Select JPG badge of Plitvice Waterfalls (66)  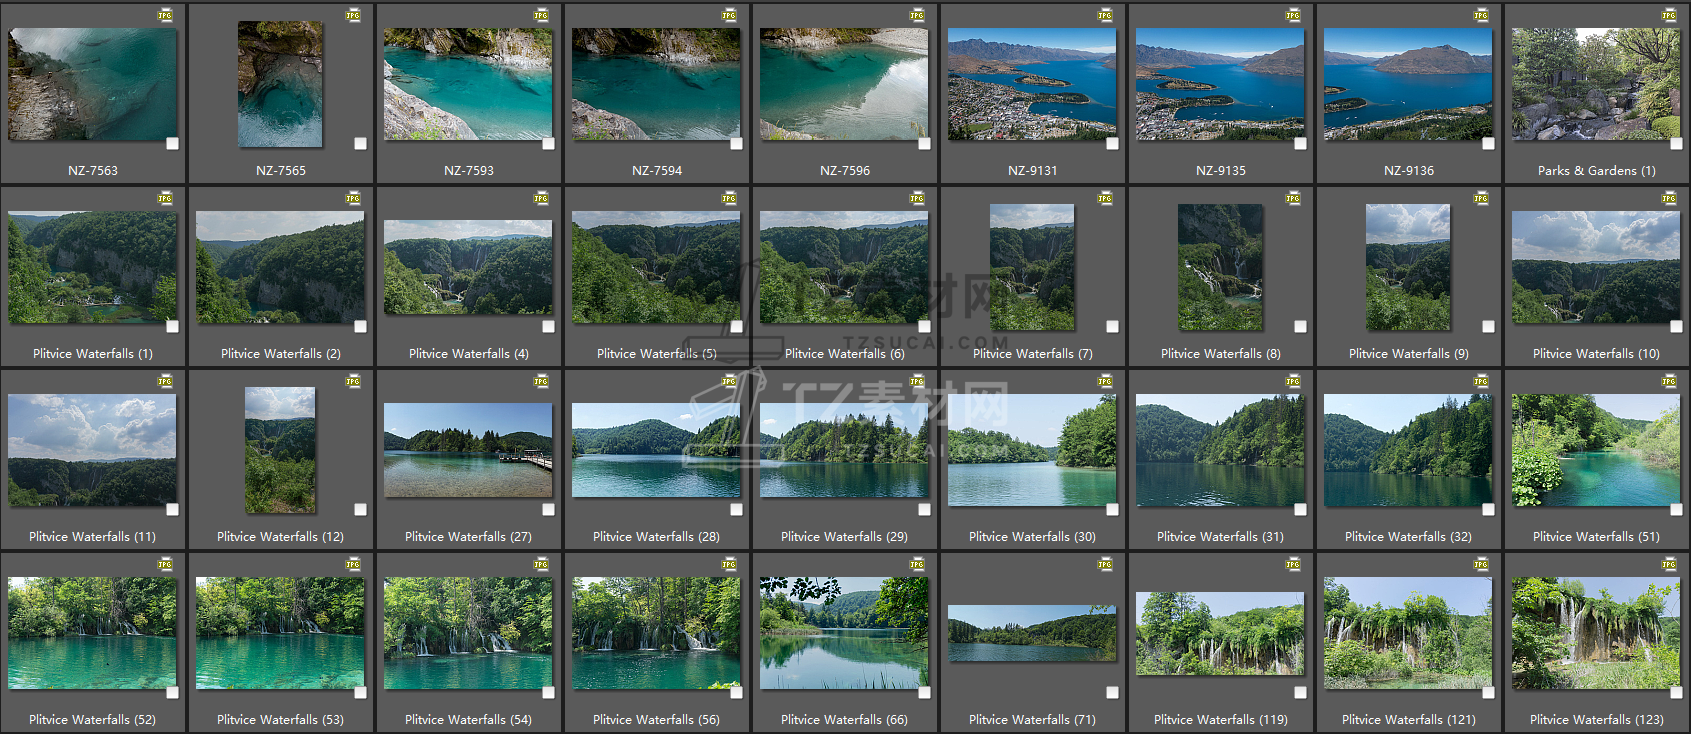tap(917, 564)
